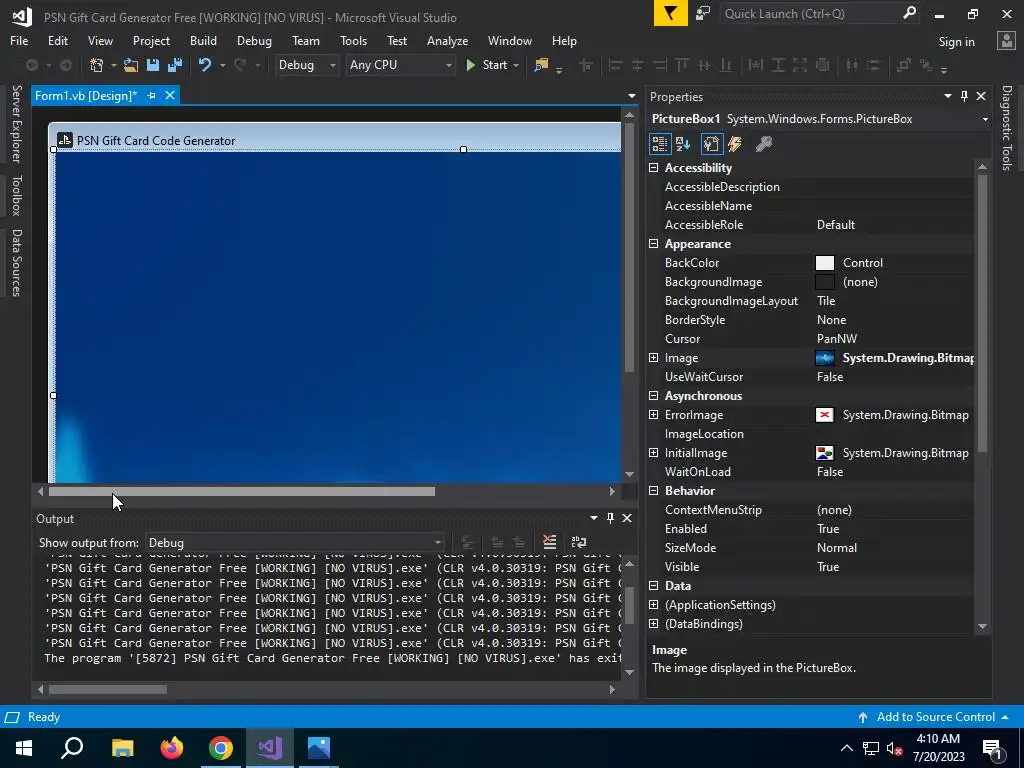Screen dimensions: 1024x768
Task: Click the InitialImage thumbnail
Action: coord(825,453)
